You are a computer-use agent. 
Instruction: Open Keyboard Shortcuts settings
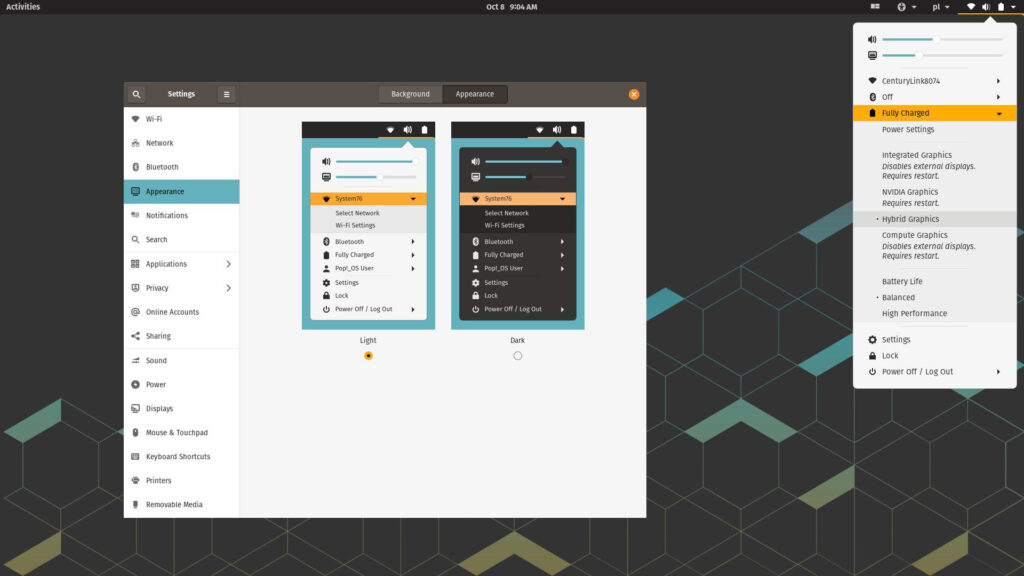182,456
